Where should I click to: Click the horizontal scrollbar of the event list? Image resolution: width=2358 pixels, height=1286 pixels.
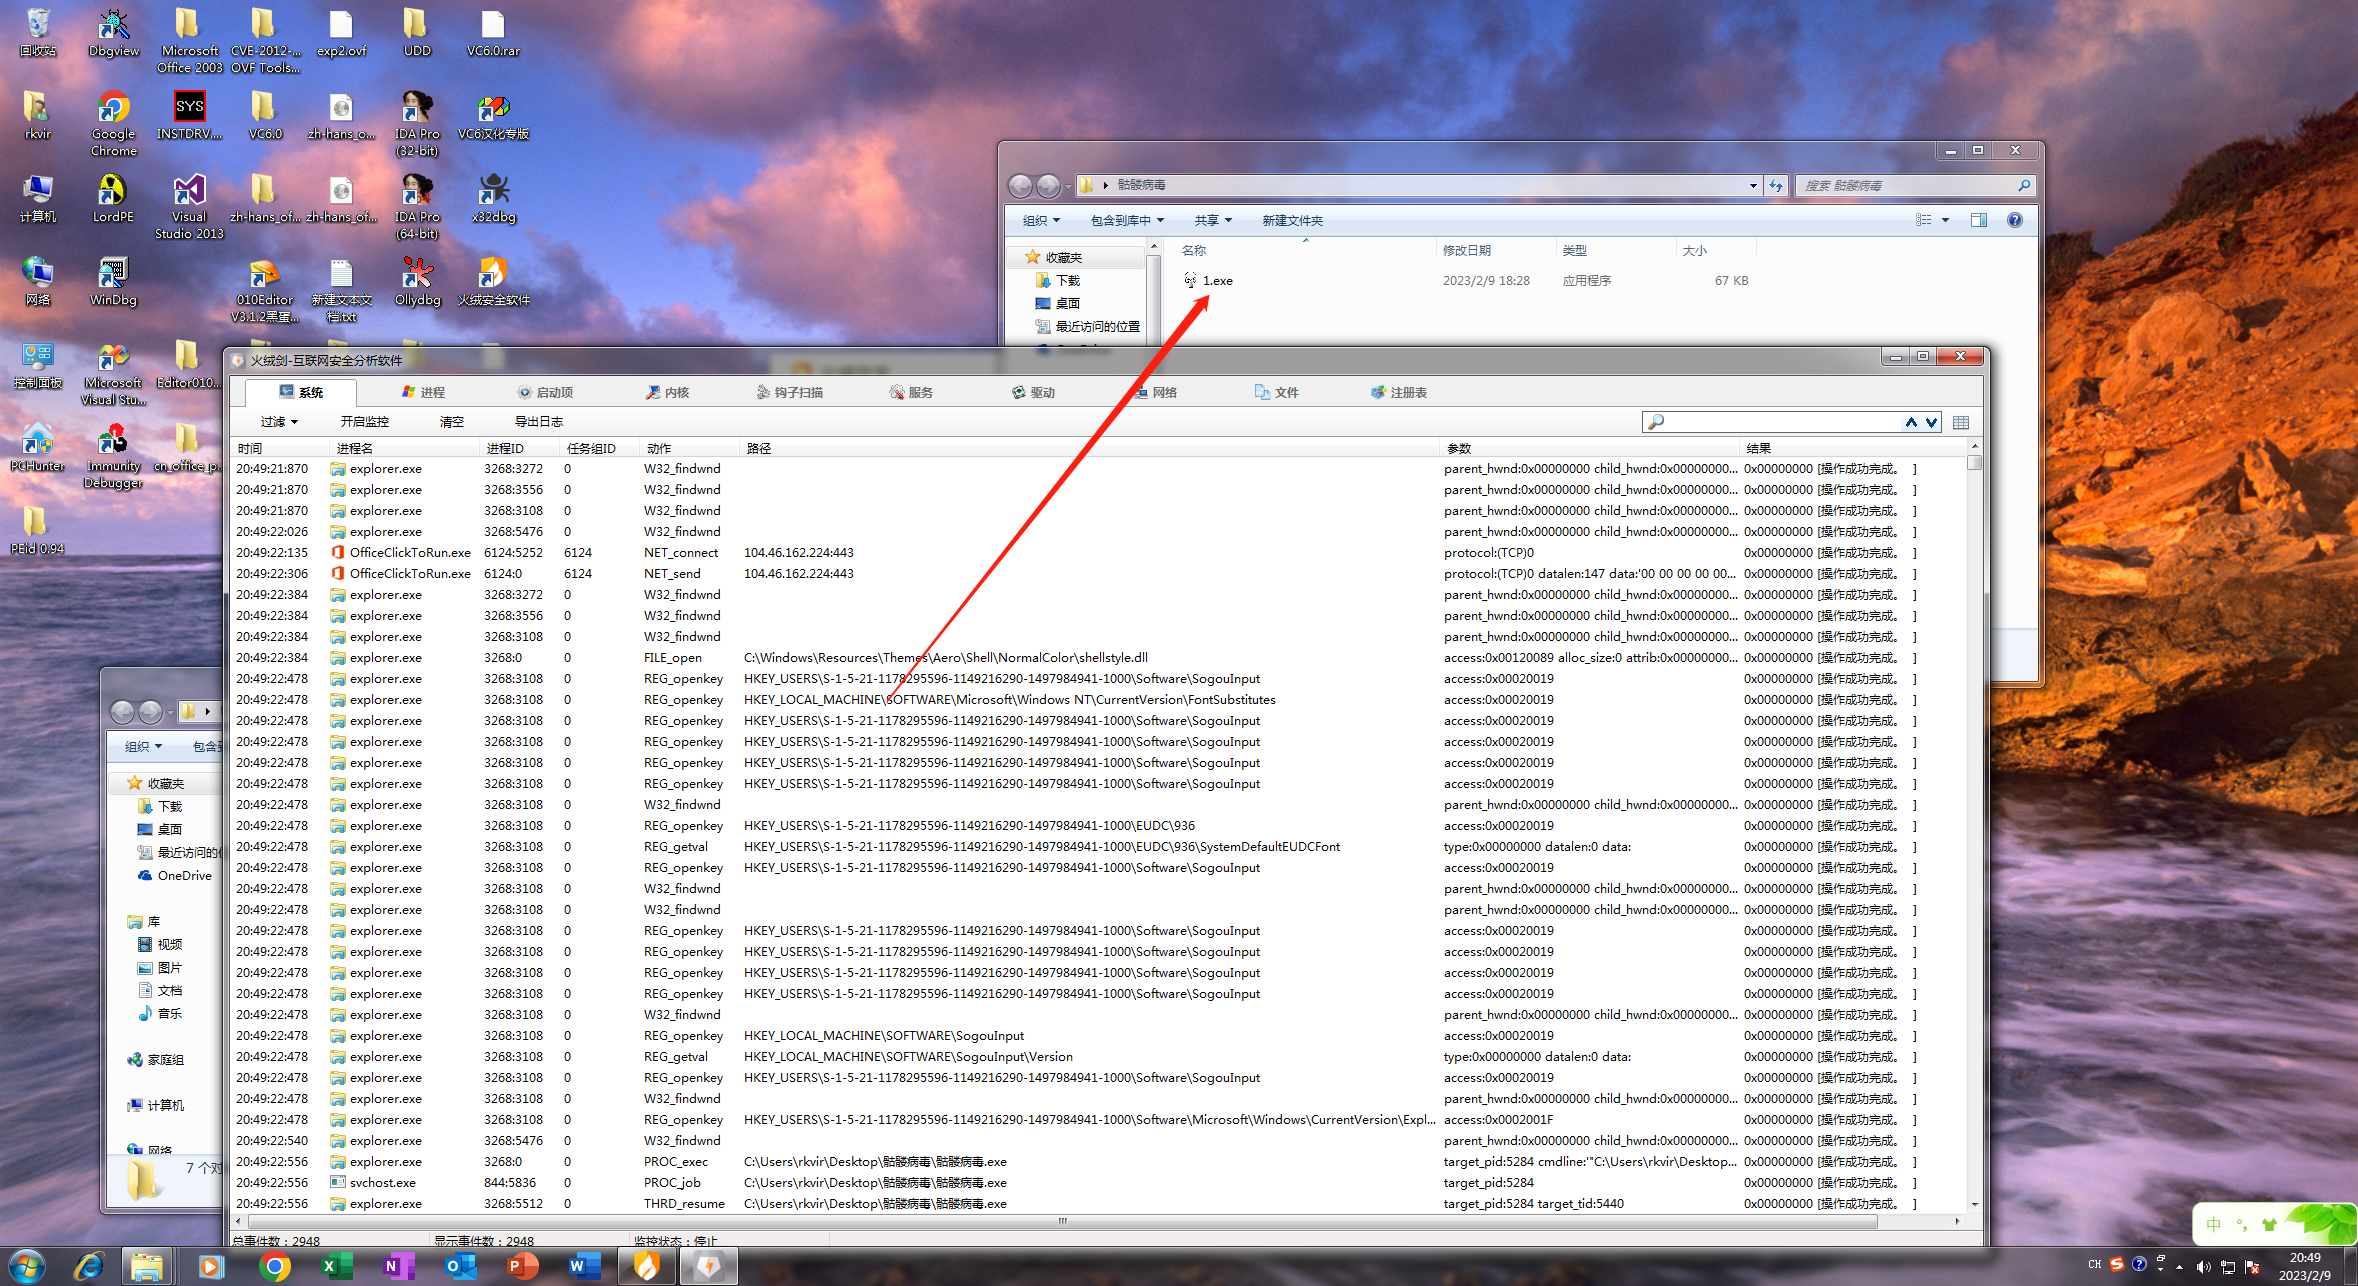pyautogui.click(x=1097, y=1221)
